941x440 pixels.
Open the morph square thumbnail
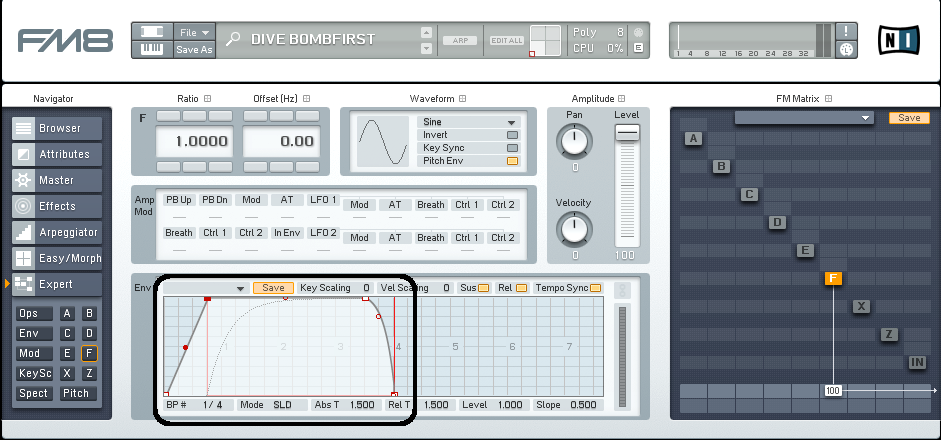(545, 41)
